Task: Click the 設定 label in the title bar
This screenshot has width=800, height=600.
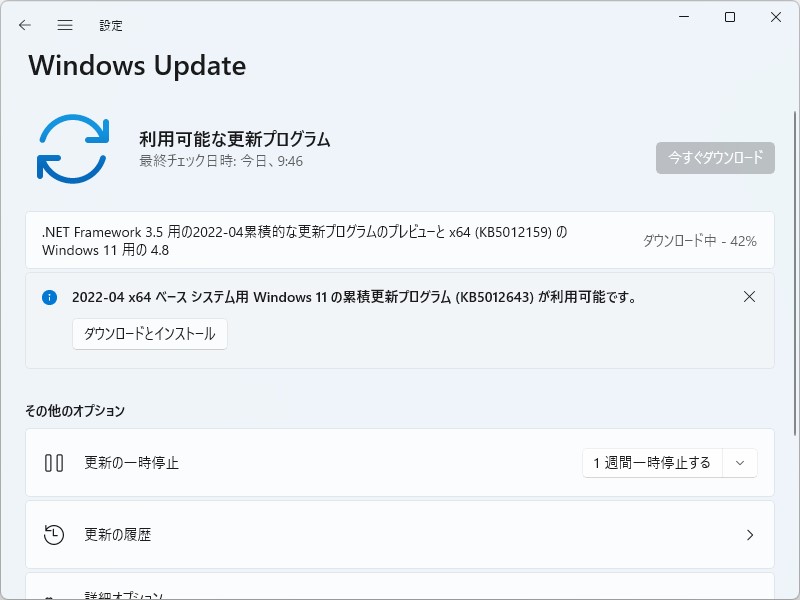Action: [111, 25]
